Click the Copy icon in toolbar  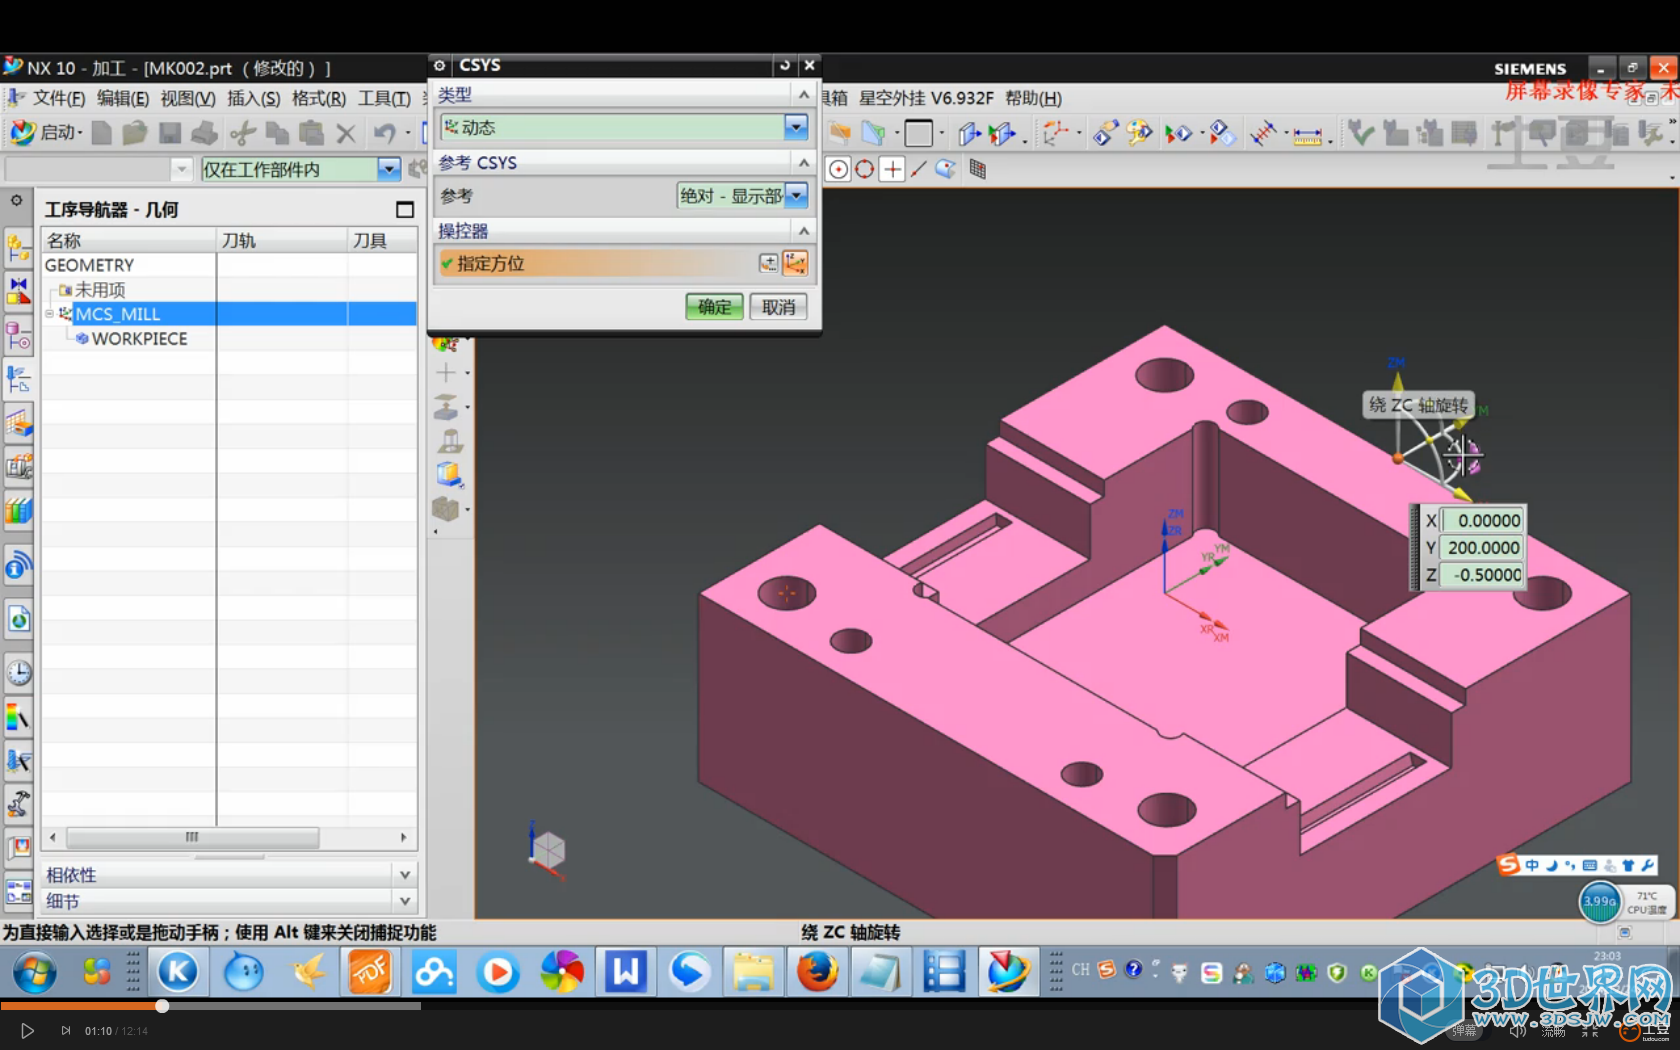click(x=277, y=133)
